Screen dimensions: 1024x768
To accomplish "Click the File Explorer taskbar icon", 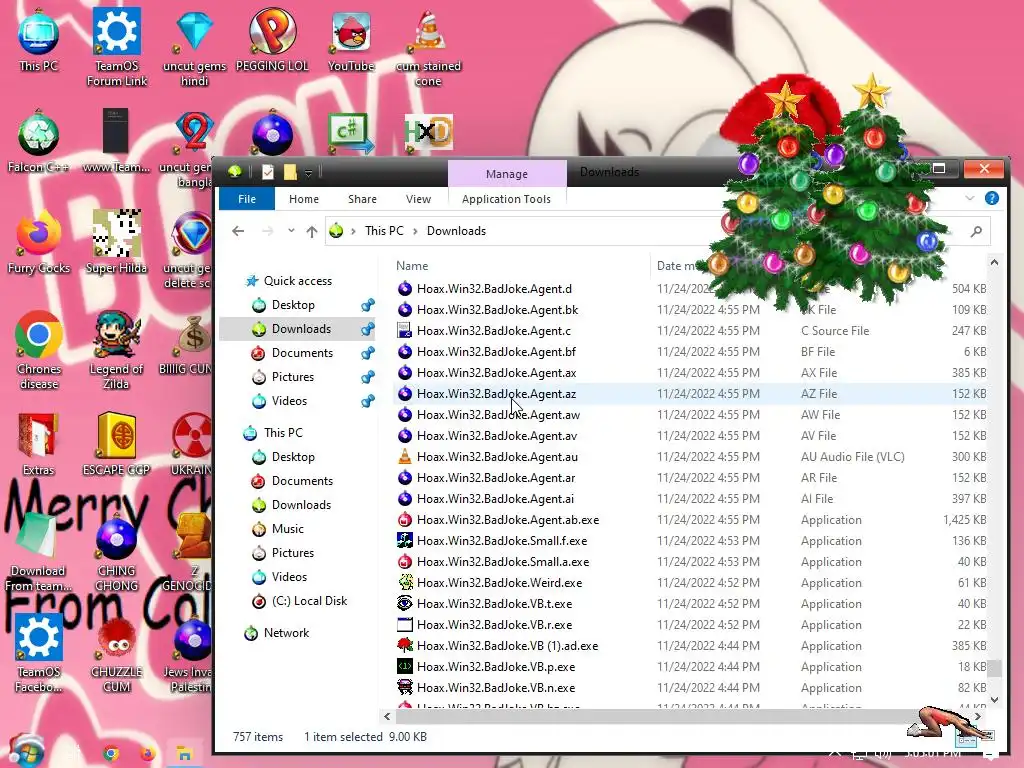I will point(184,754).
